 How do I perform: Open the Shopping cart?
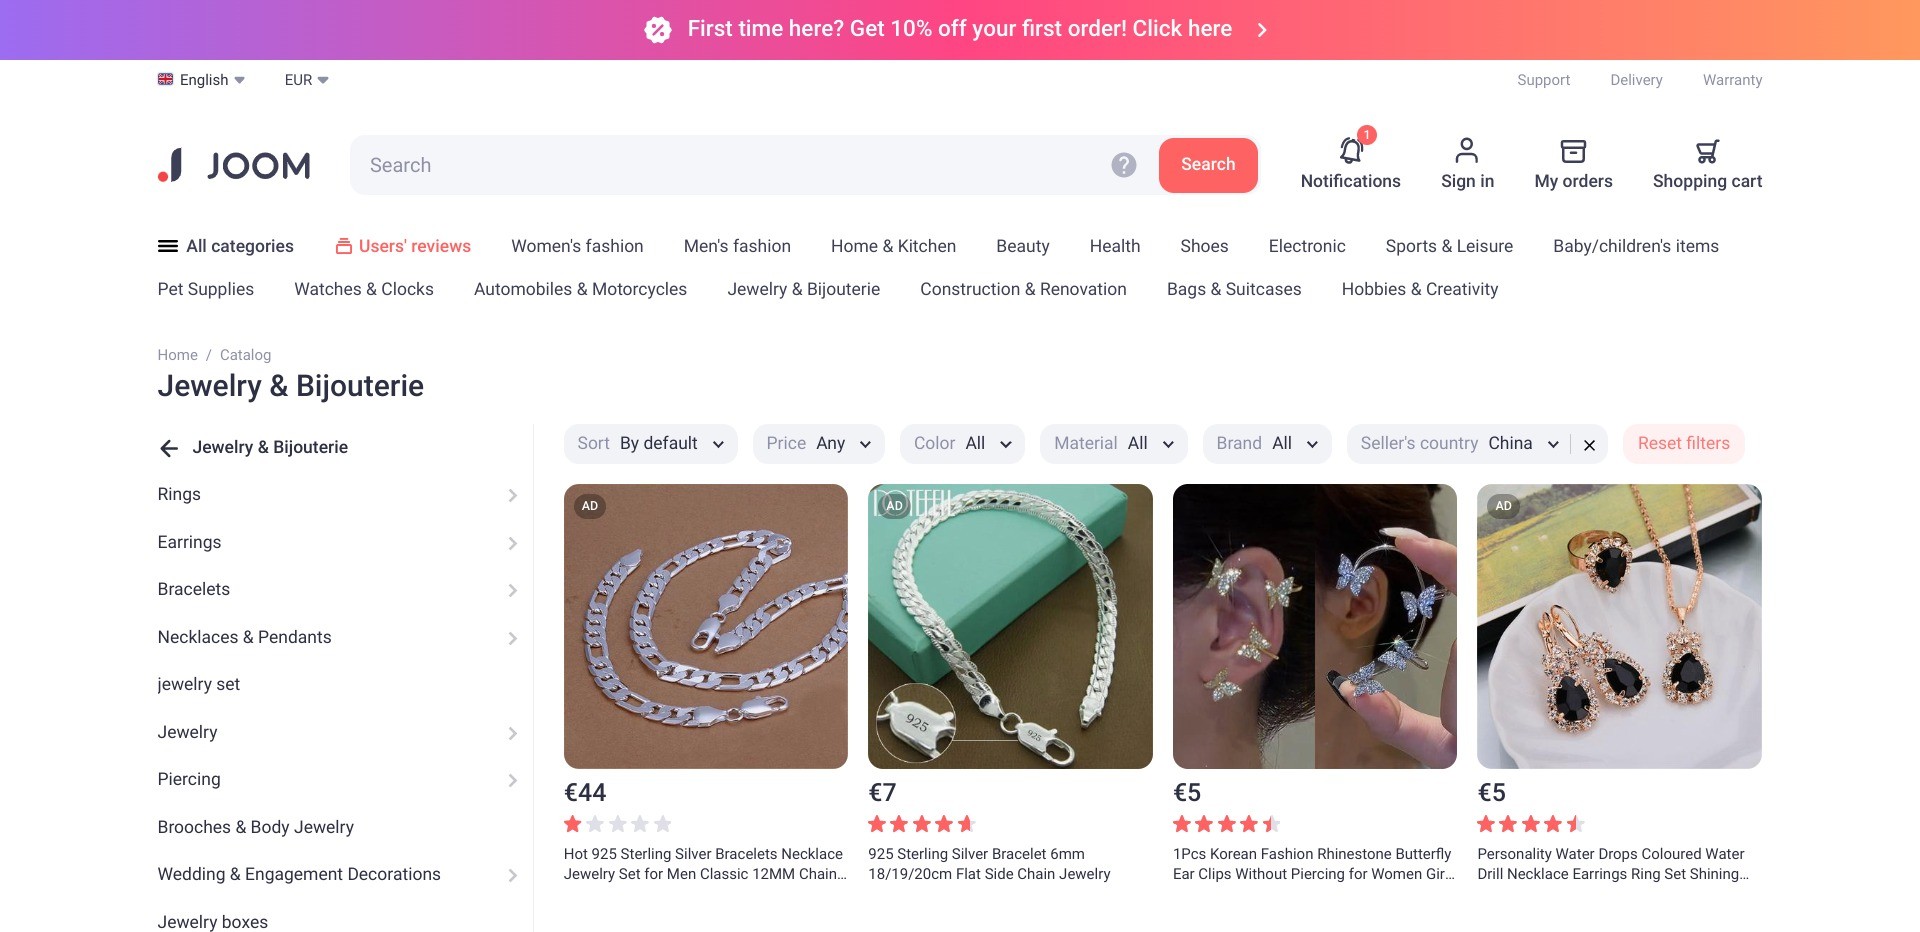[x=1707, y=152]
